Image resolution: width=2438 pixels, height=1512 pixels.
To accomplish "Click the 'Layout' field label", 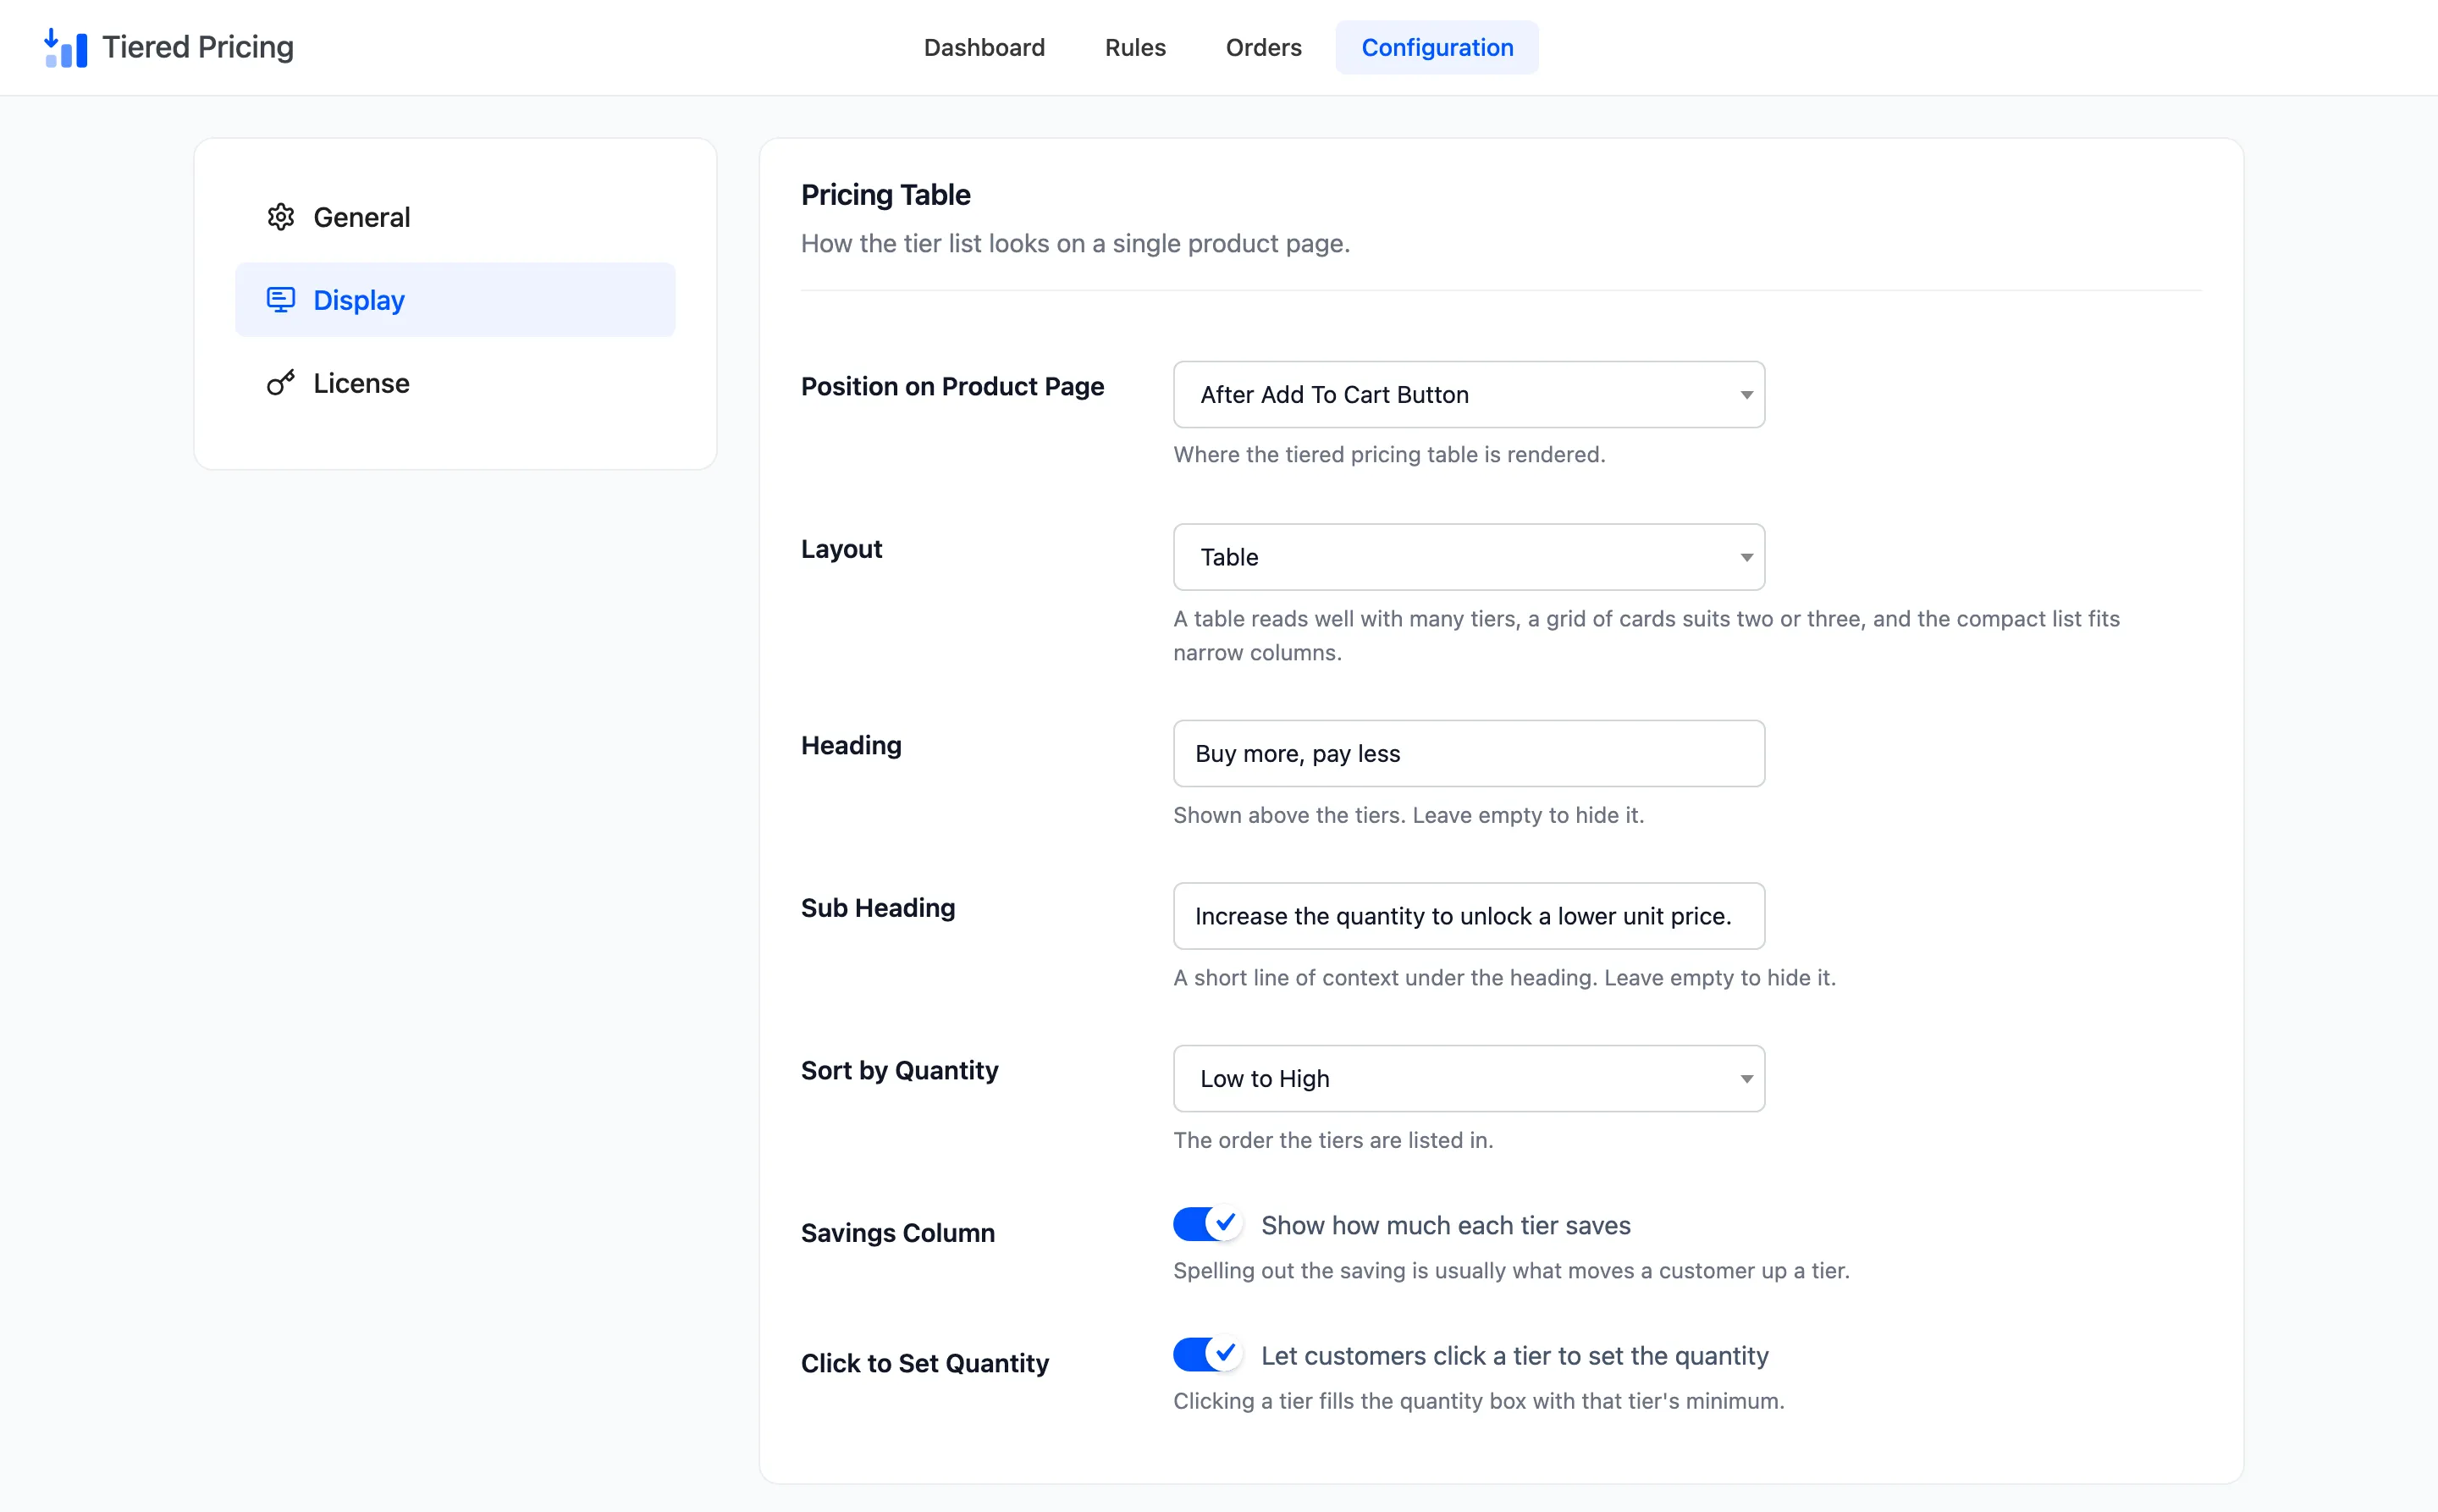I will coord(841,549).
